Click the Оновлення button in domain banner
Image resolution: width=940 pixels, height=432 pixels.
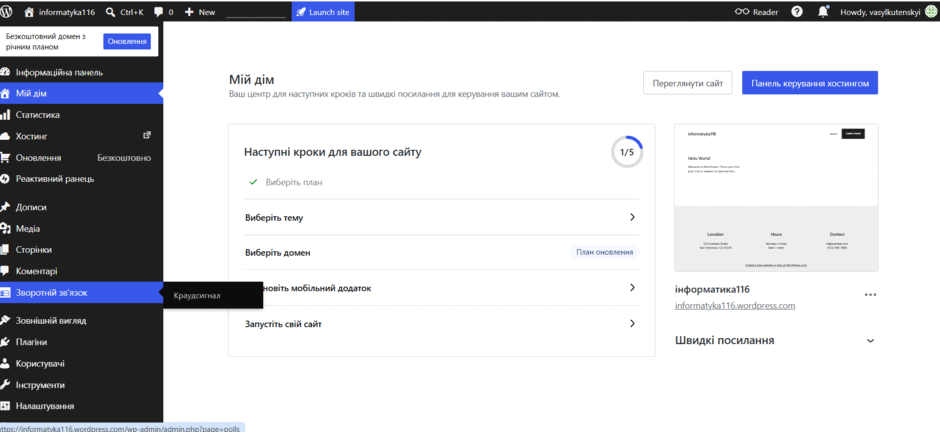click(x=127, y=41)
